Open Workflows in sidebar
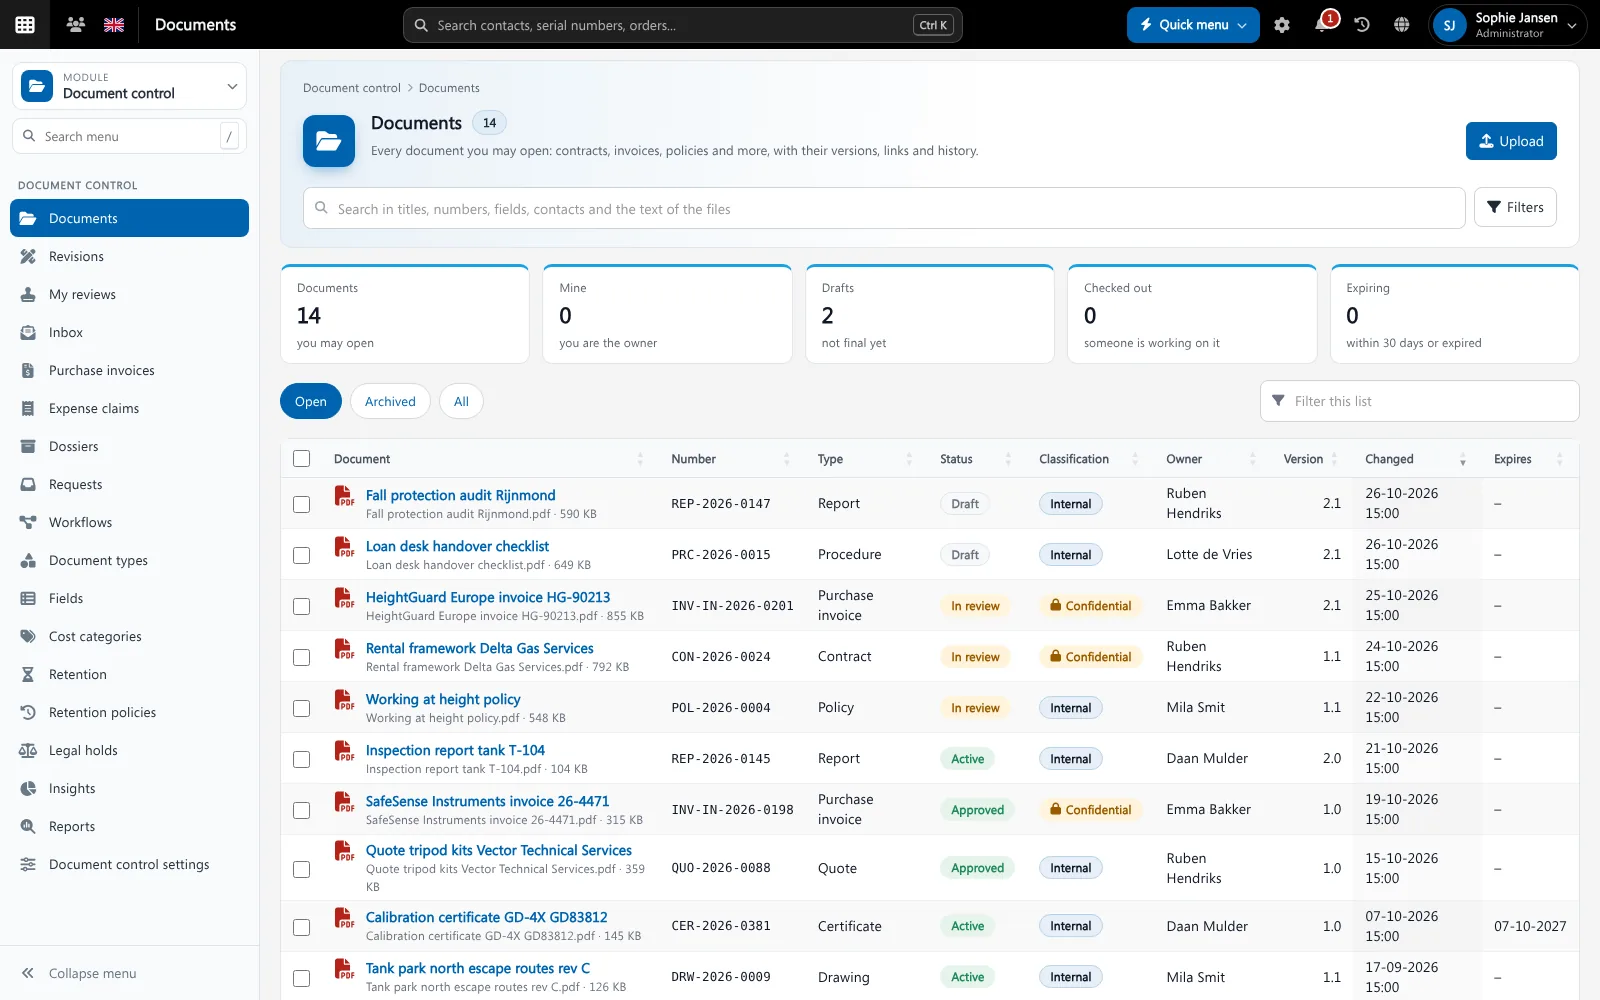This screenshot has height=1000, width=1600. click(x=130, y=522)
